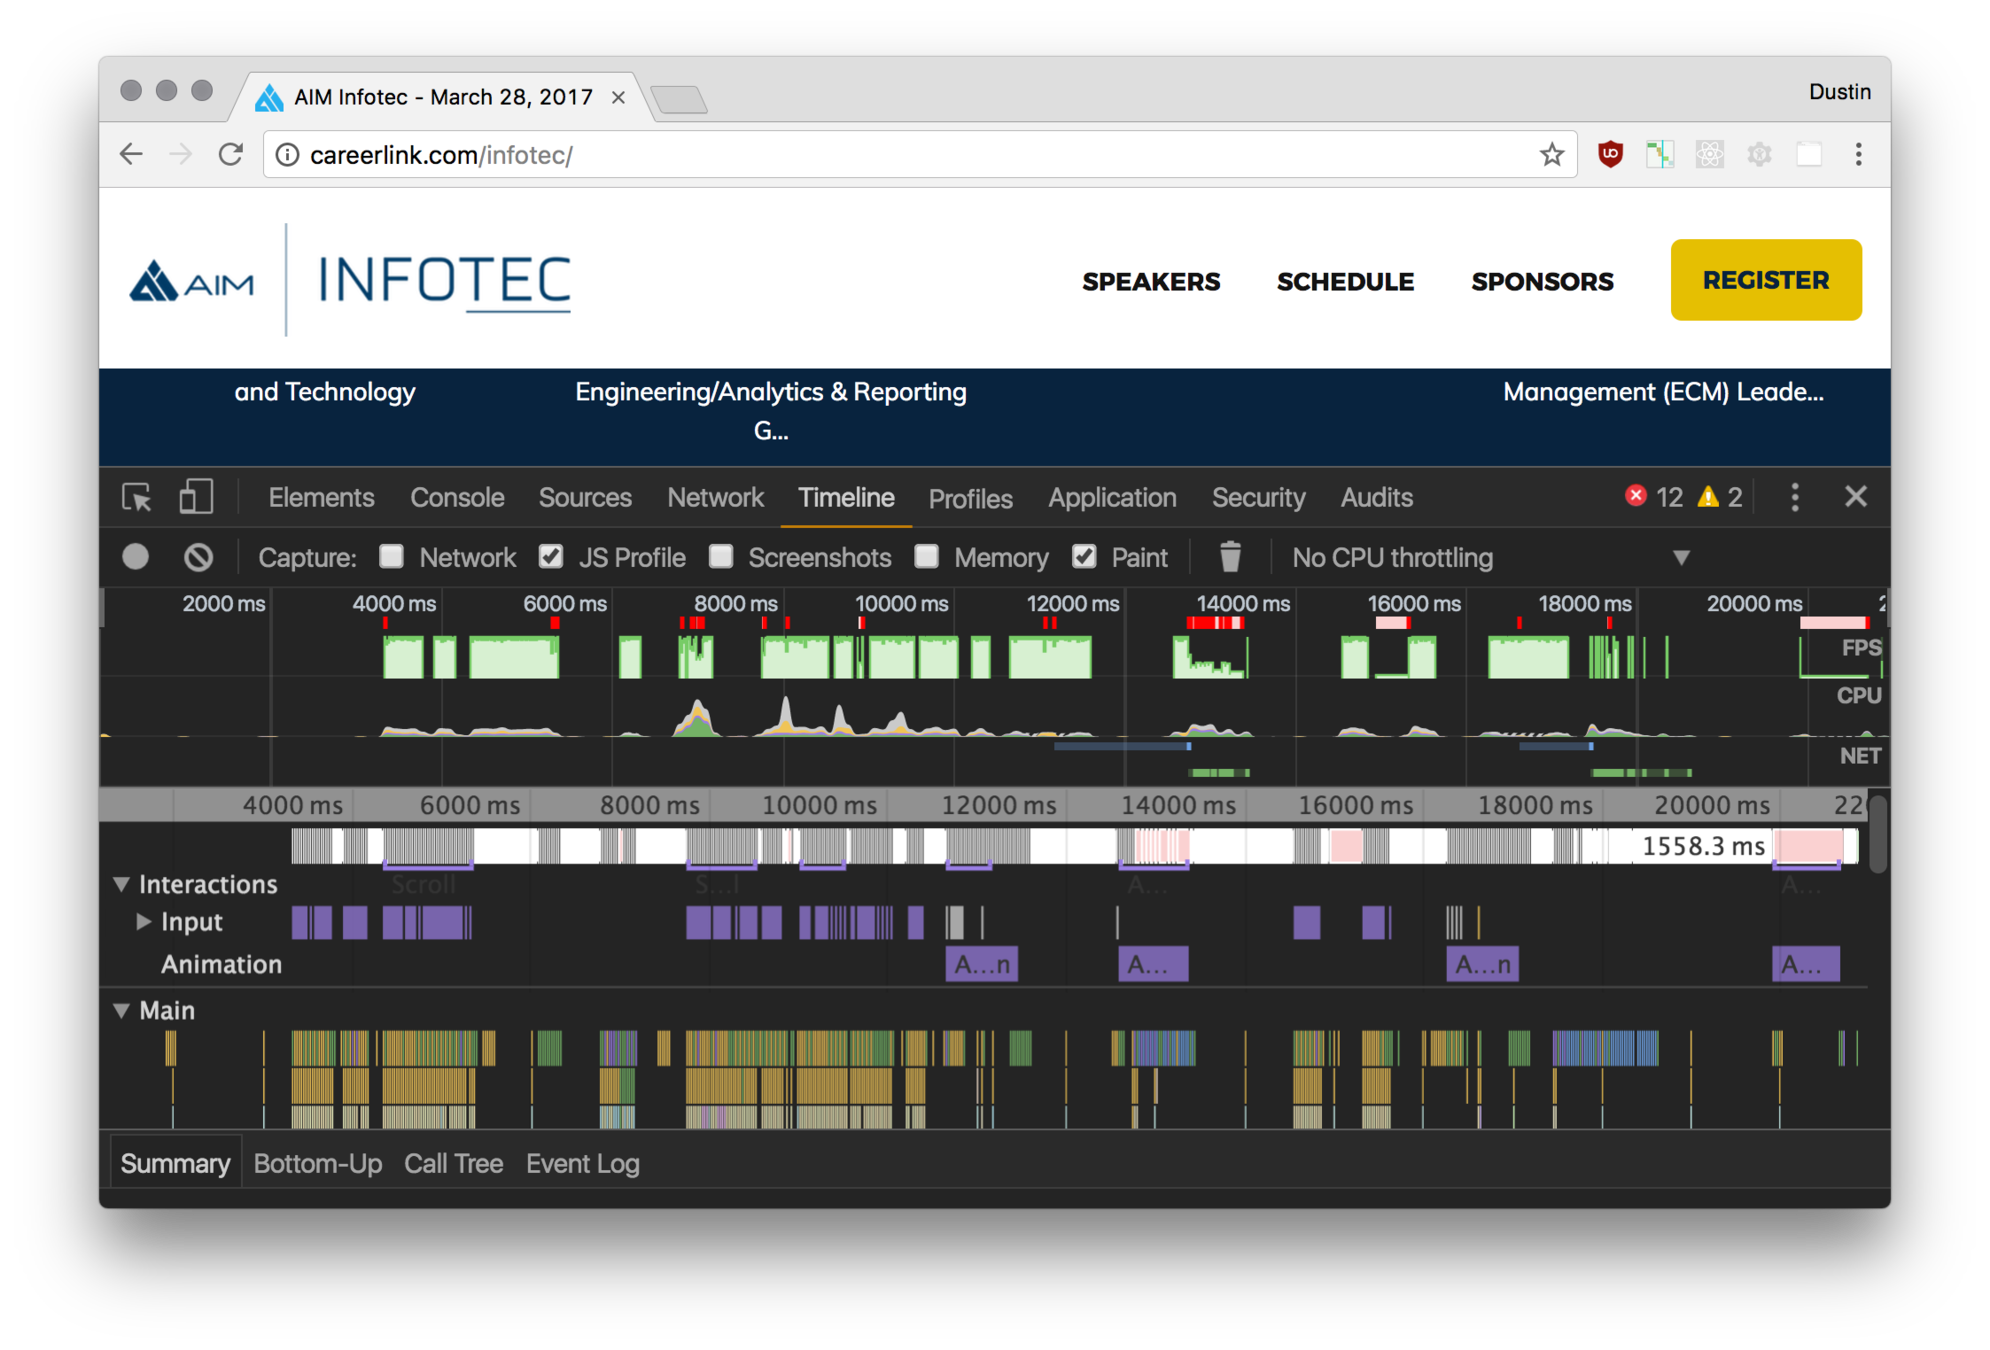Image resolution: width=1990 pixels, height=1350 pixels.
Task: Click the flame chart vertical scrollbar
Action: coord(1878,835)
